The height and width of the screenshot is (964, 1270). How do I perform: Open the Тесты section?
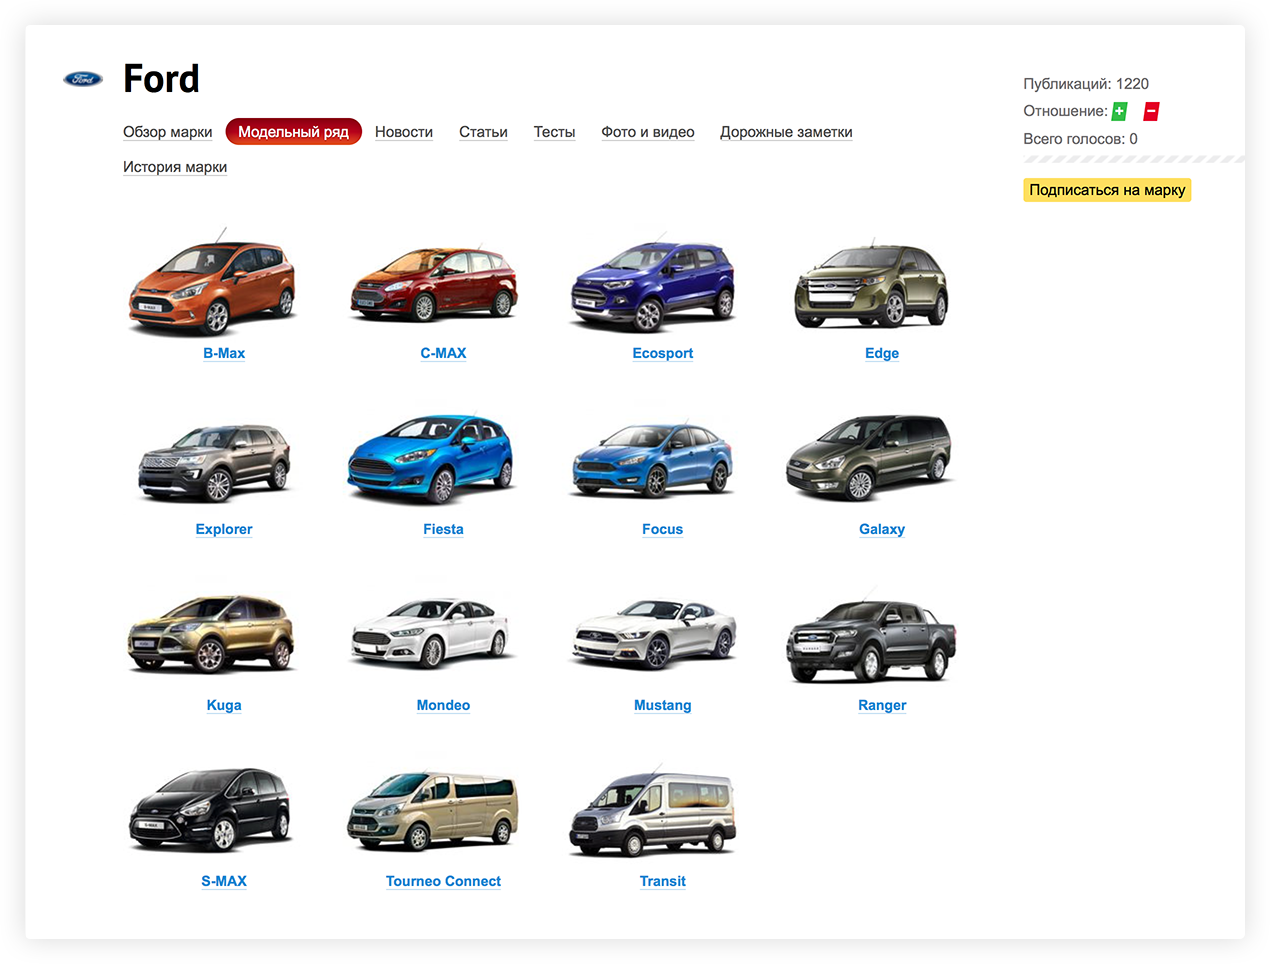[x=554, y=132]
